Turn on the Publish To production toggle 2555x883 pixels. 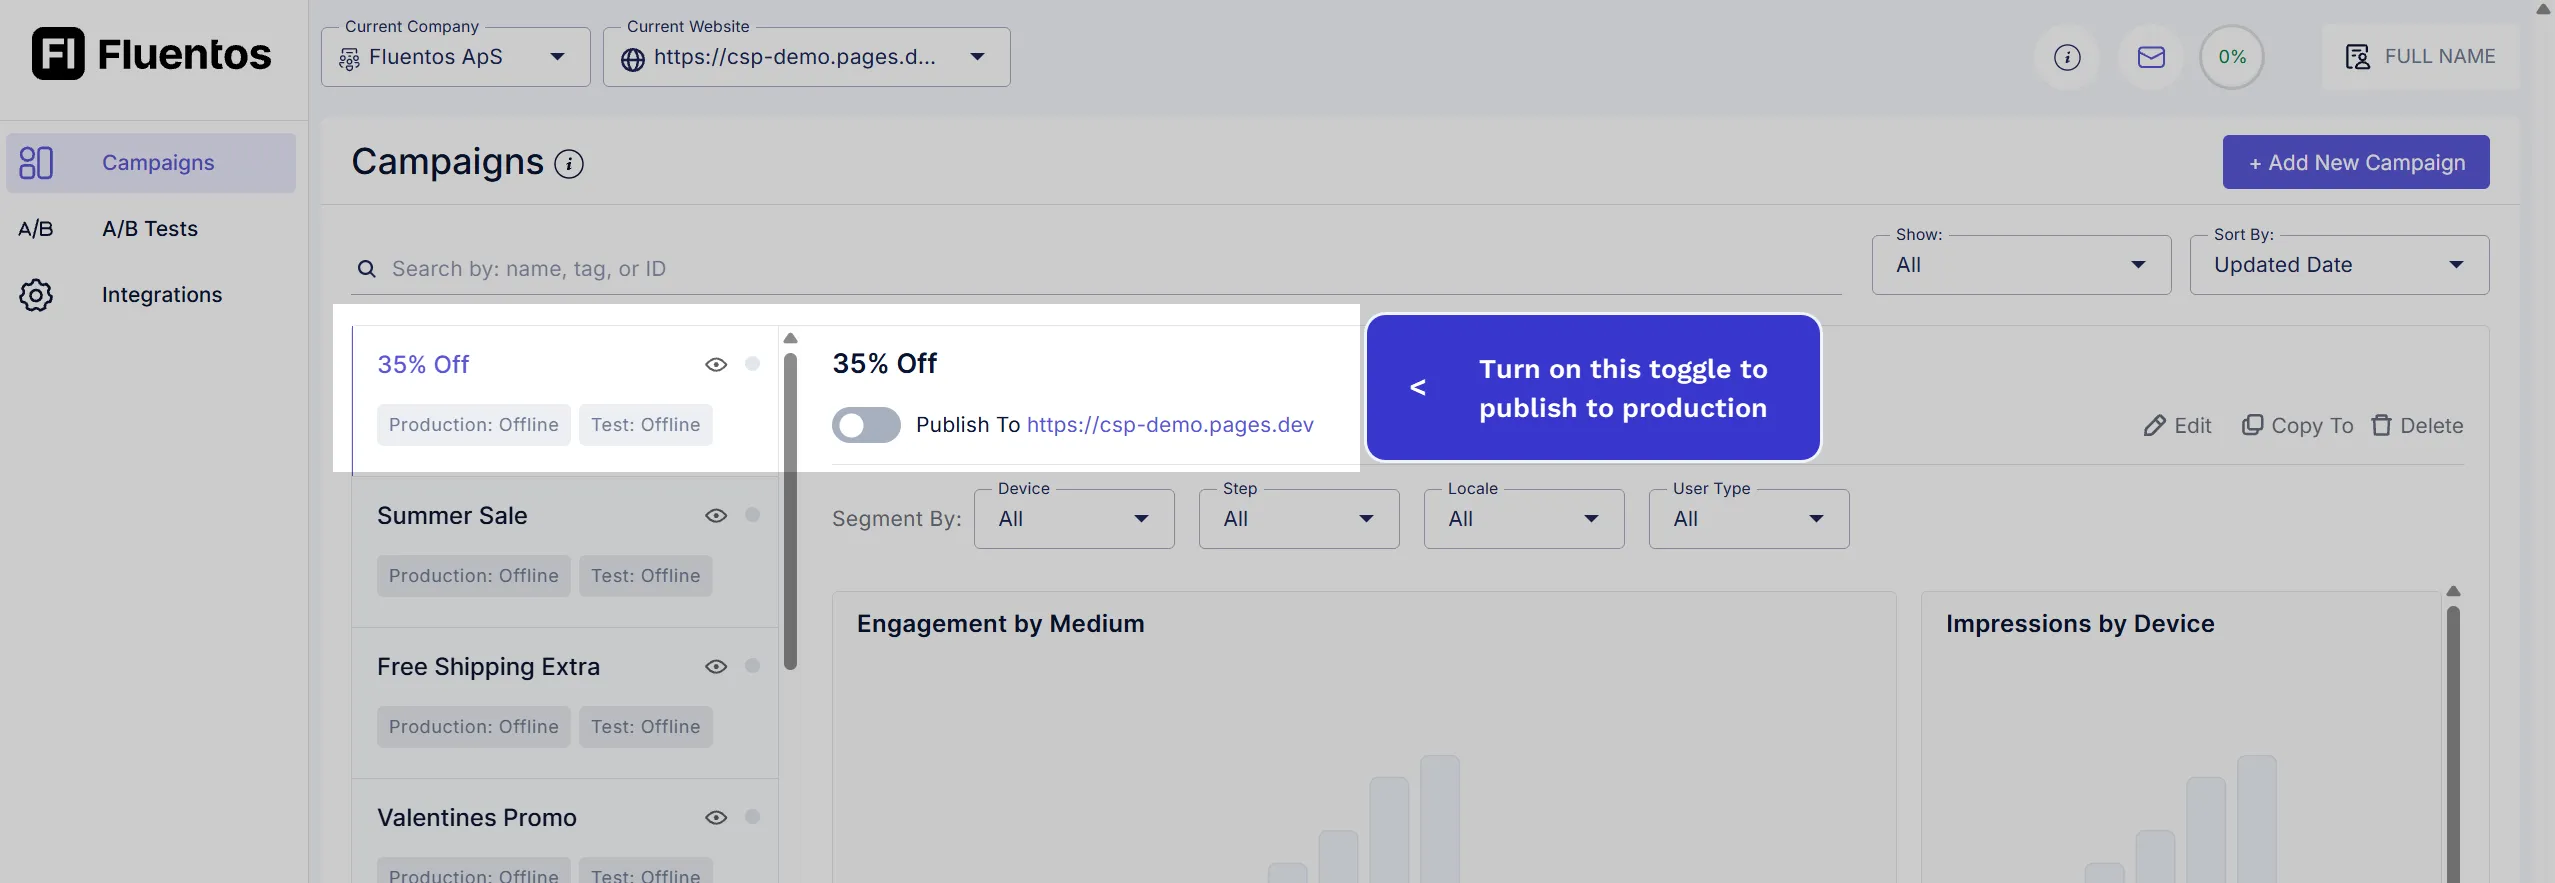(866, 425)
